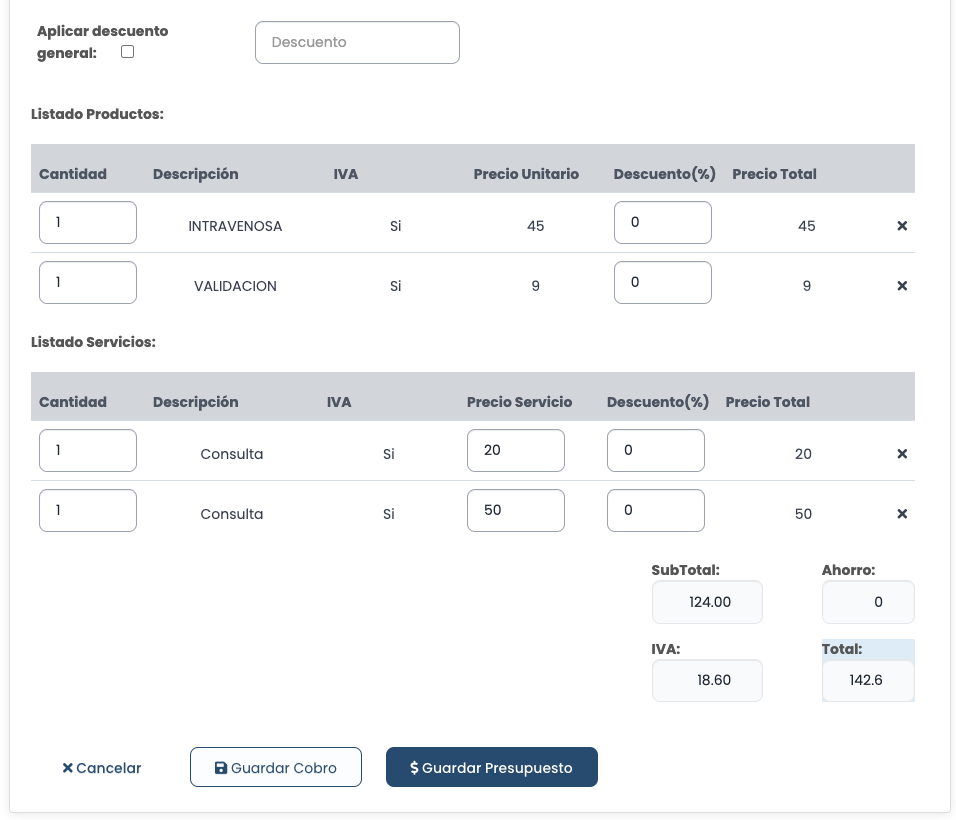Delete the Consulta service priced 50
The height and width of the screenshot is (820, 956).
click(x=902, y=513)
